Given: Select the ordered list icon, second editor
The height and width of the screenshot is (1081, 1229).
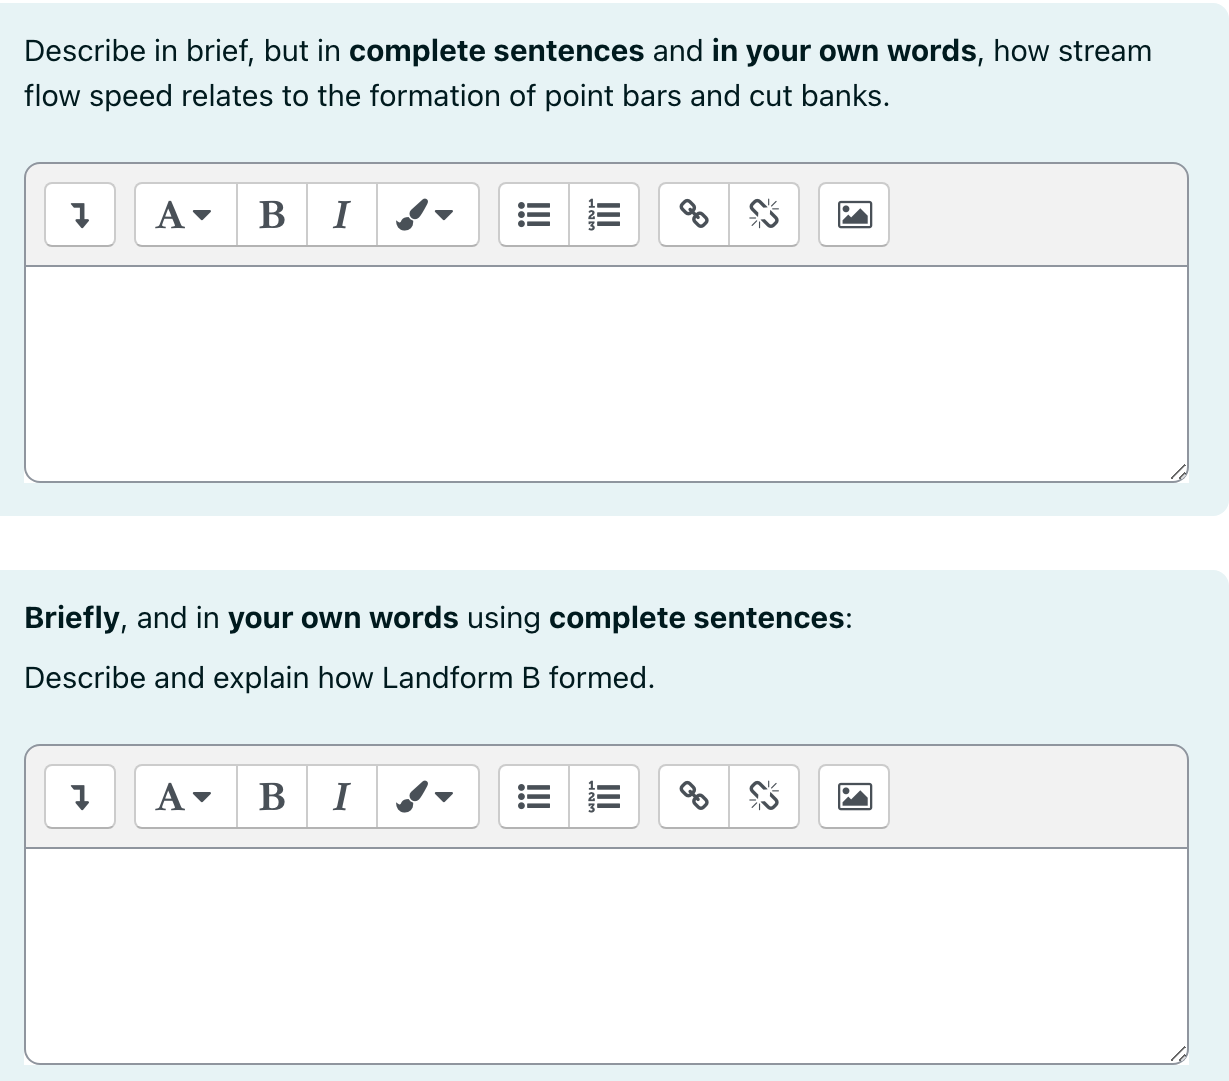Looking at the screenshot, I should click(x=604, y=796).
